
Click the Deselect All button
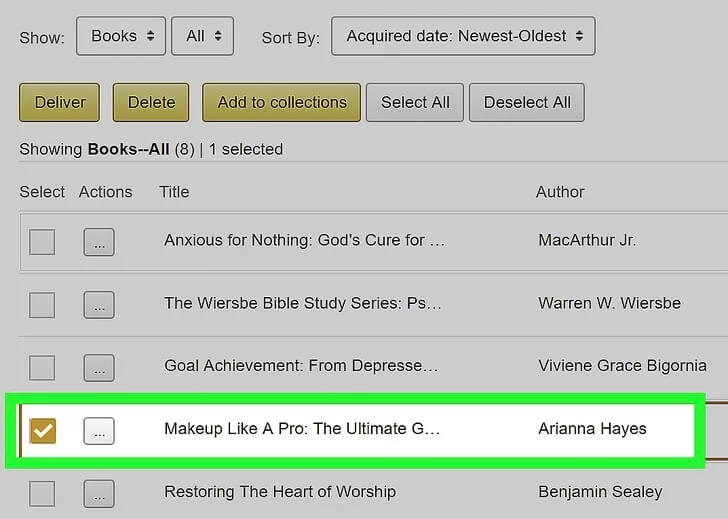pyautogui.click(x=527, y=102)
